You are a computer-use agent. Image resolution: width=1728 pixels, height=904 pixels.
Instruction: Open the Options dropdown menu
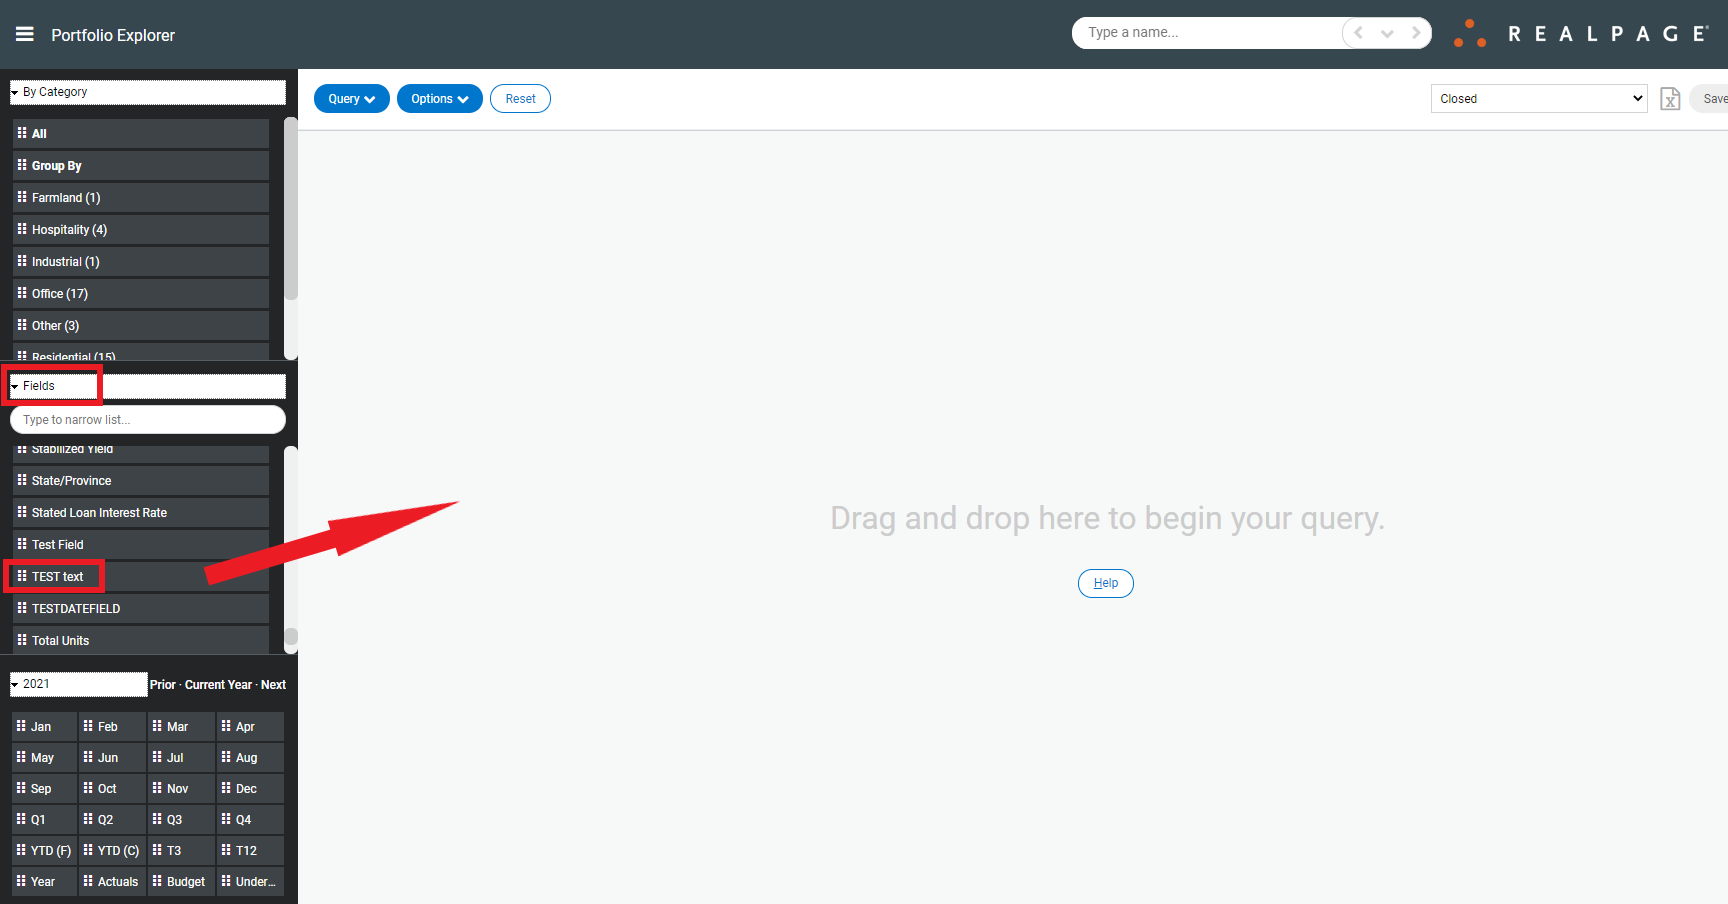439,98
